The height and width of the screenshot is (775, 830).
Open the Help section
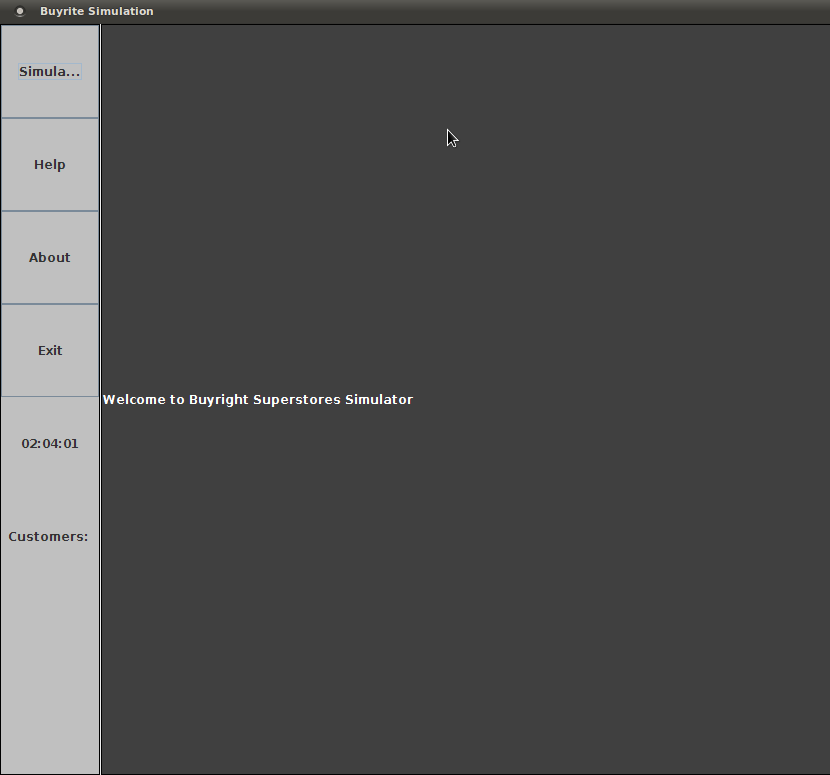pos(50,165)
